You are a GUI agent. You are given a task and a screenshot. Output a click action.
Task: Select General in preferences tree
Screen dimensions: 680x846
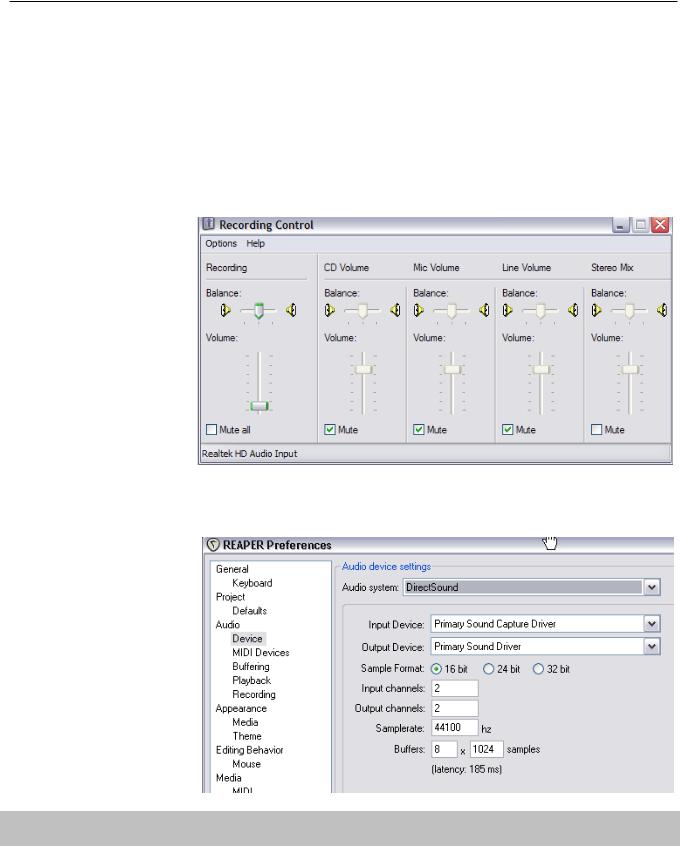tap(232, 569)
